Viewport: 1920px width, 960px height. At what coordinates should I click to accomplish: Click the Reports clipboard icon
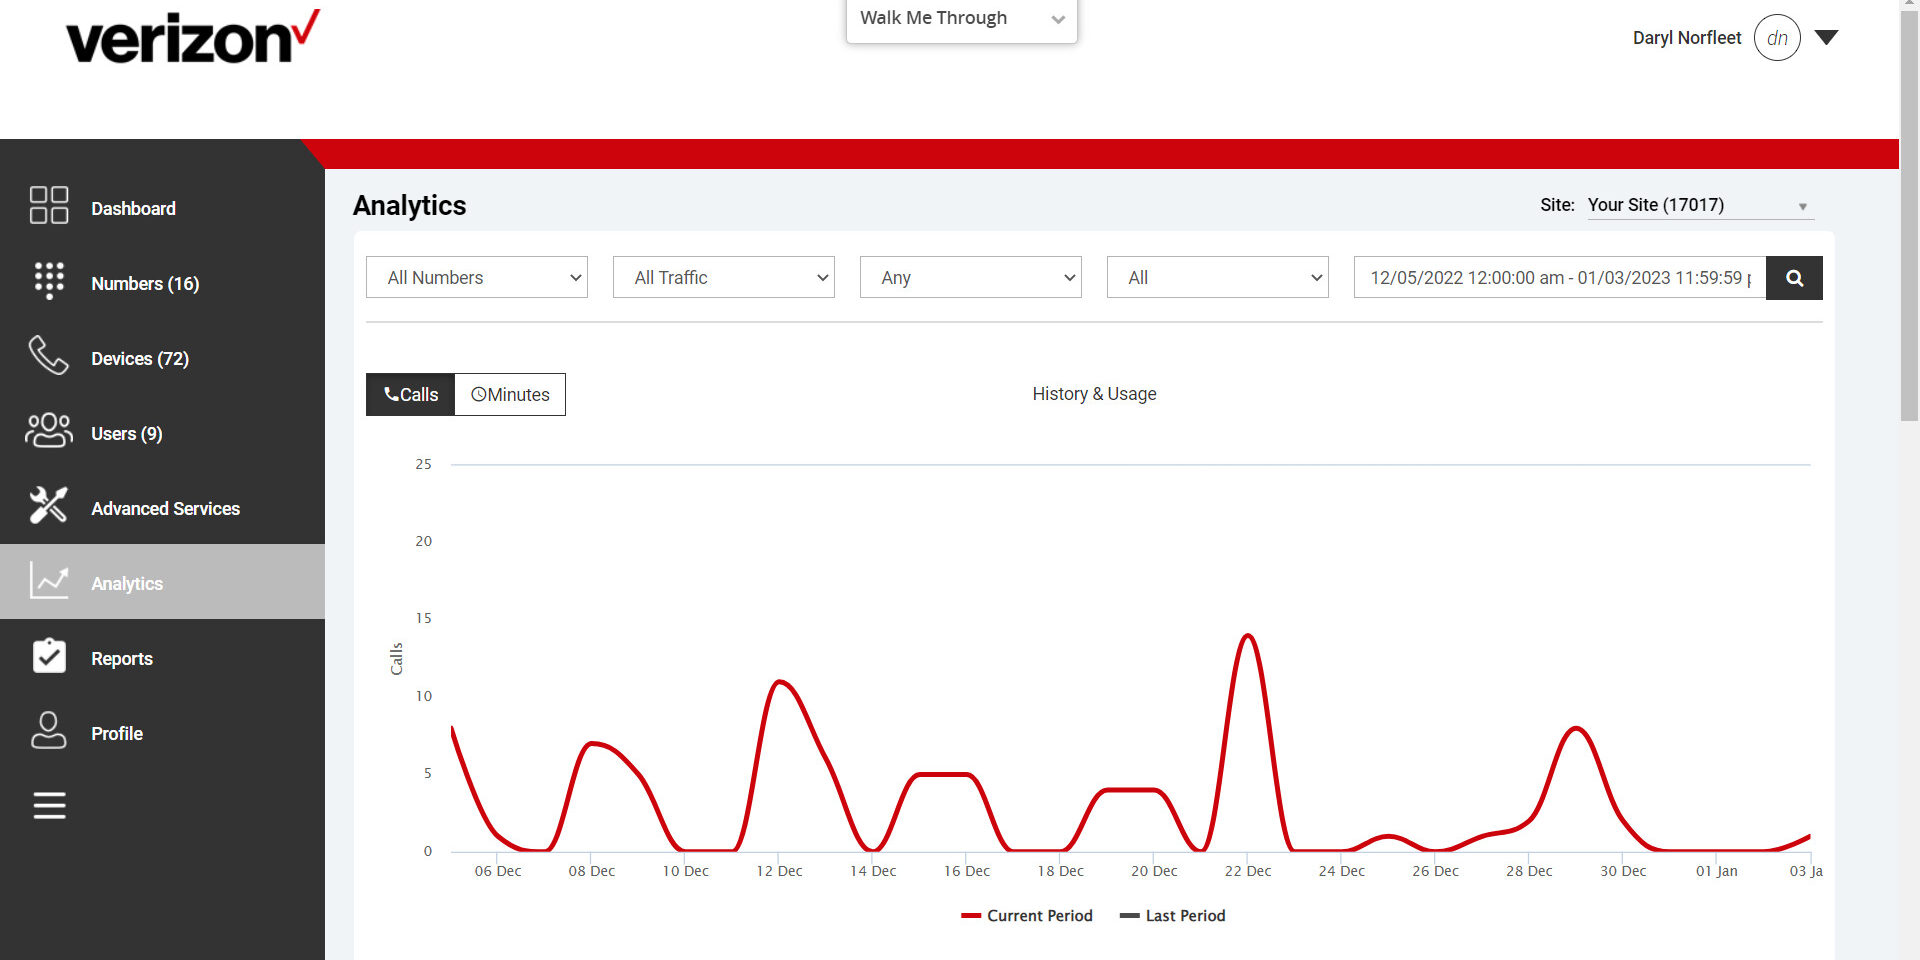pyautogui.click(x=48, y=656)
